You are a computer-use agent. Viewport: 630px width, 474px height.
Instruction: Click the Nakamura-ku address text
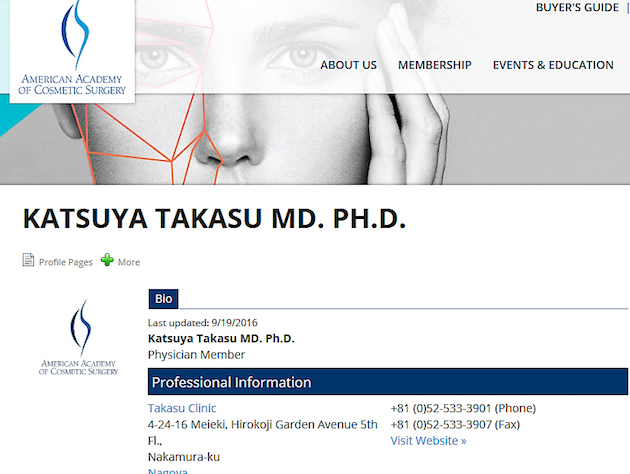click(184, 457)
